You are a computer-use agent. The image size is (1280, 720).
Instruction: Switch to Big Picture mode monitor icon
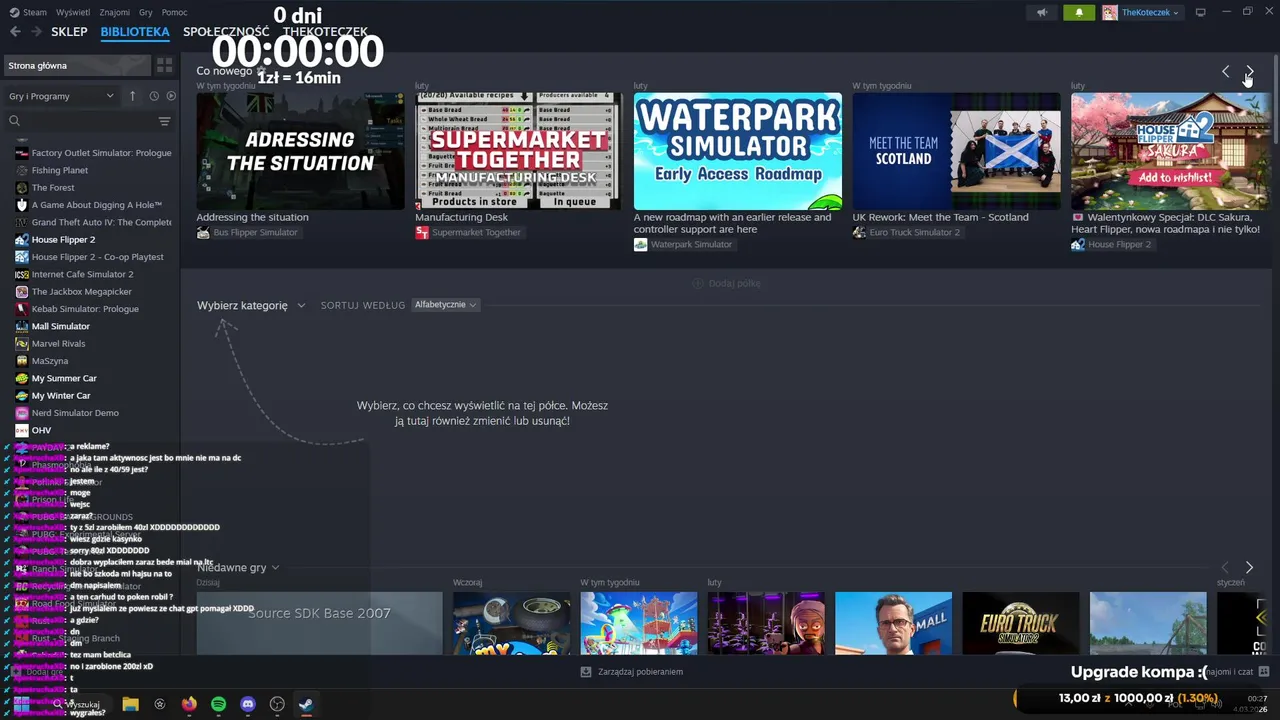coord(1200,13)
